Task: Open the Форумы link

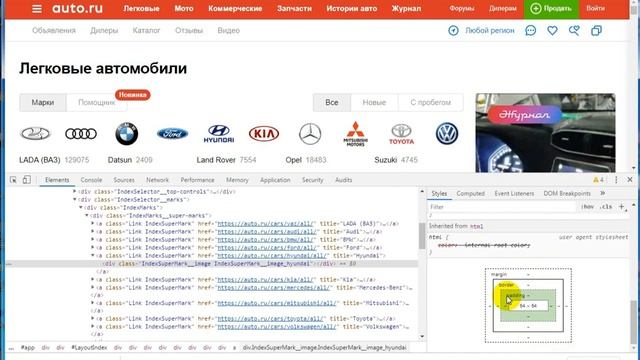Action: click(462, 8)
